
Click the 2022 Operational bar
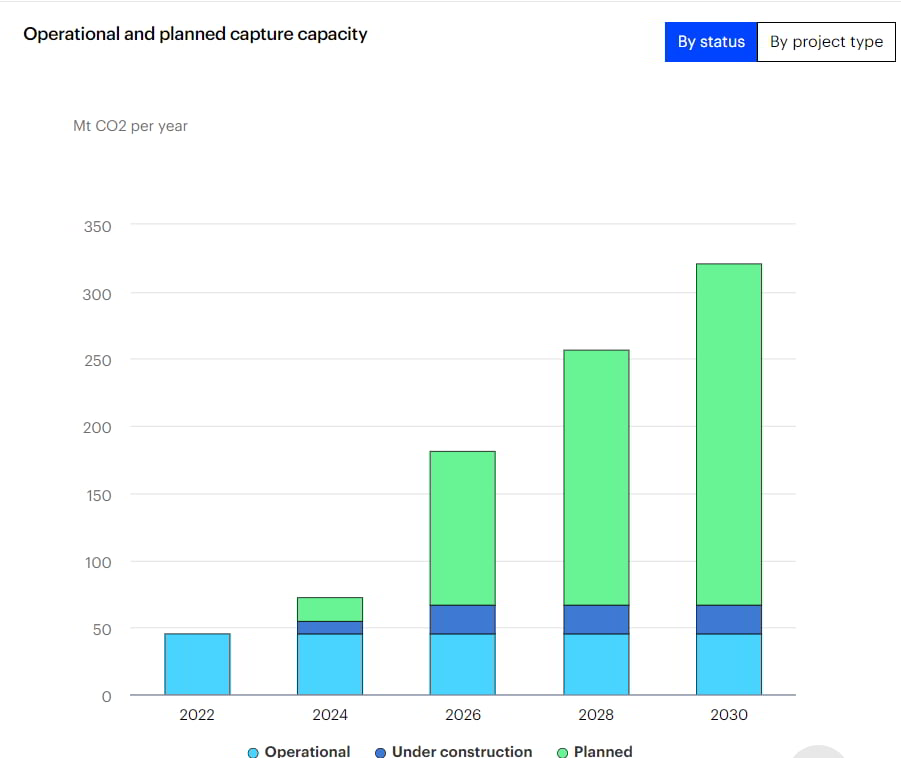click(x=197, y=664)
